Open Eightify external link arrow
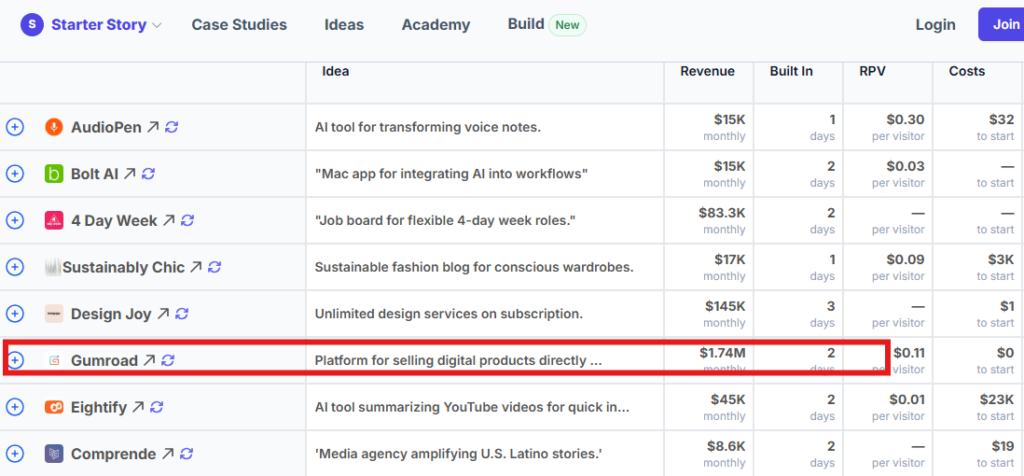 click(x=137, y=407)
